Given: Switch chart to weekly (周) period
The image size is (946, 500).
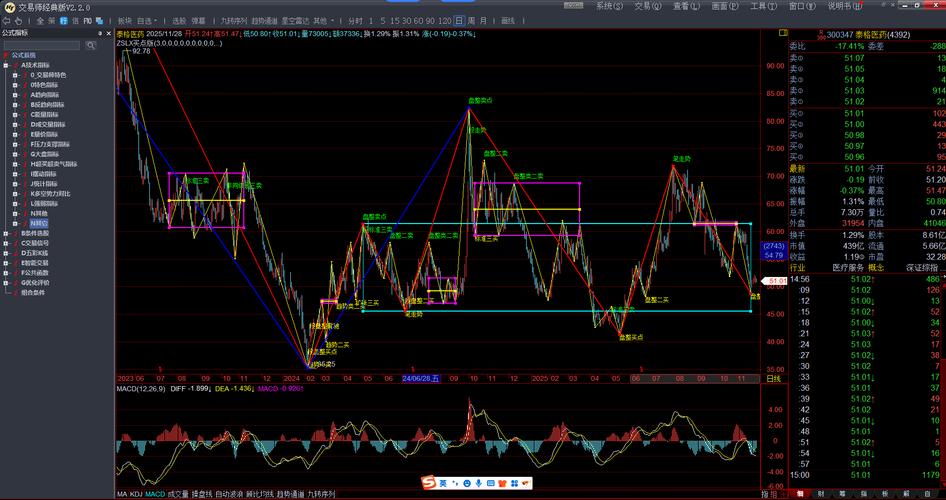Looking at the screenshot, I should 472,20.
